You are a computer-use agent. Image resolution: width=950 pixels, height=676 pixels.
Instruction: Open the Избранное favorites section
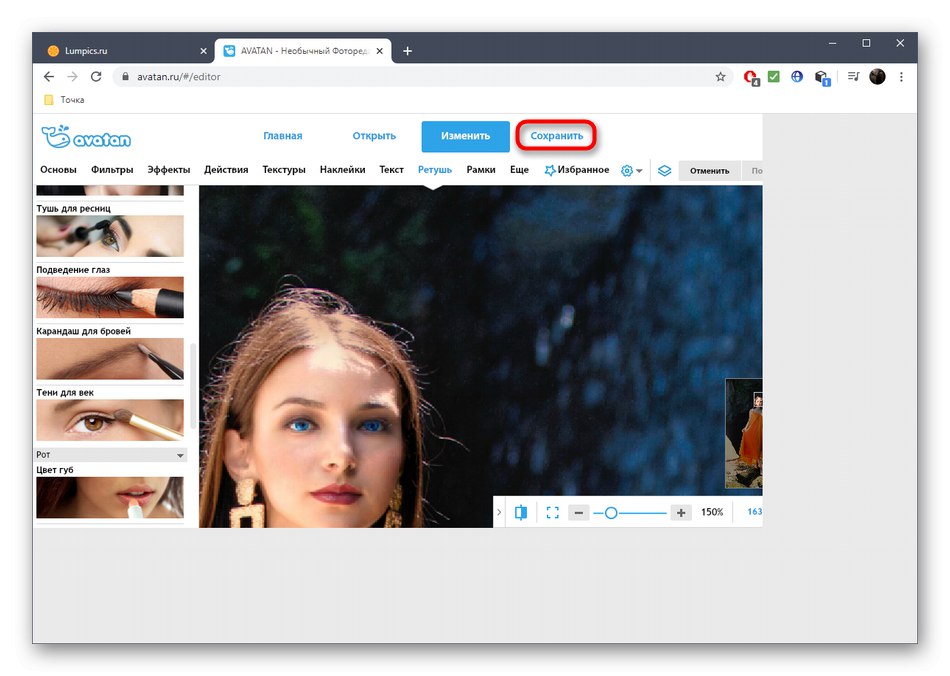(577, 170)
